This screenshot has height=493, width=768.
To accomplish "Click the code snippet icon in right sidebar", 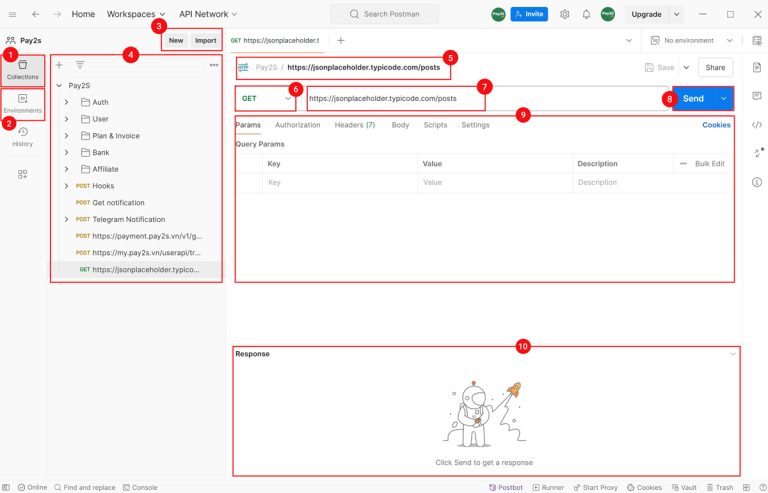I will 756,125.
